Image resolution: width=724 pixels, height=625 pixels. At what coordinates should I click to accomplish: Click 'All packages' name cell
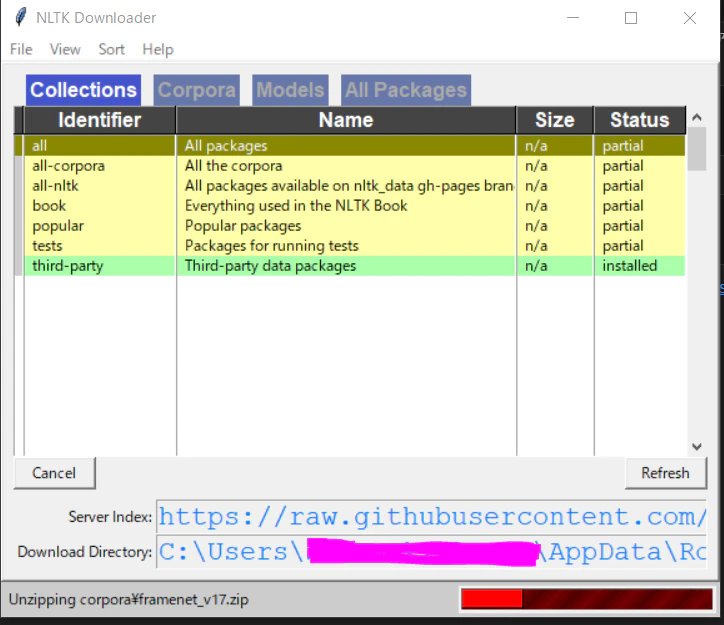pos(346,146)
